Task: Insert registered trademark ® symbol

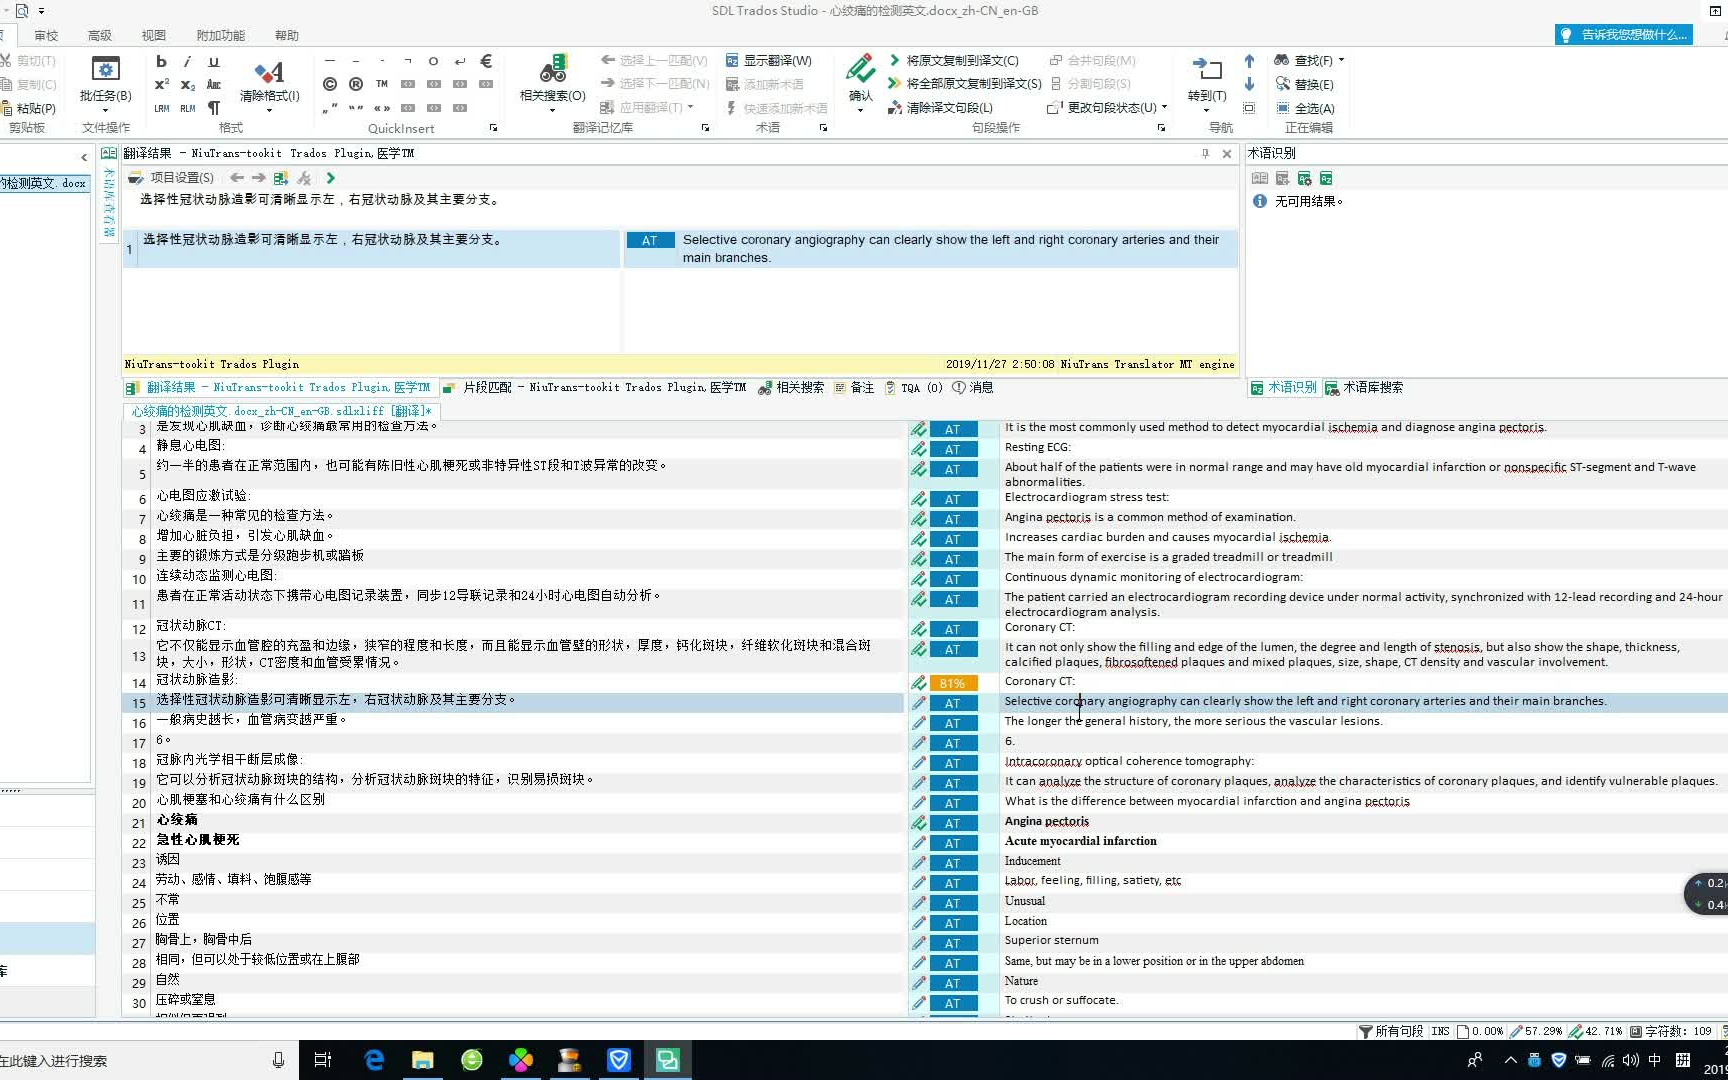Action: 356,84
